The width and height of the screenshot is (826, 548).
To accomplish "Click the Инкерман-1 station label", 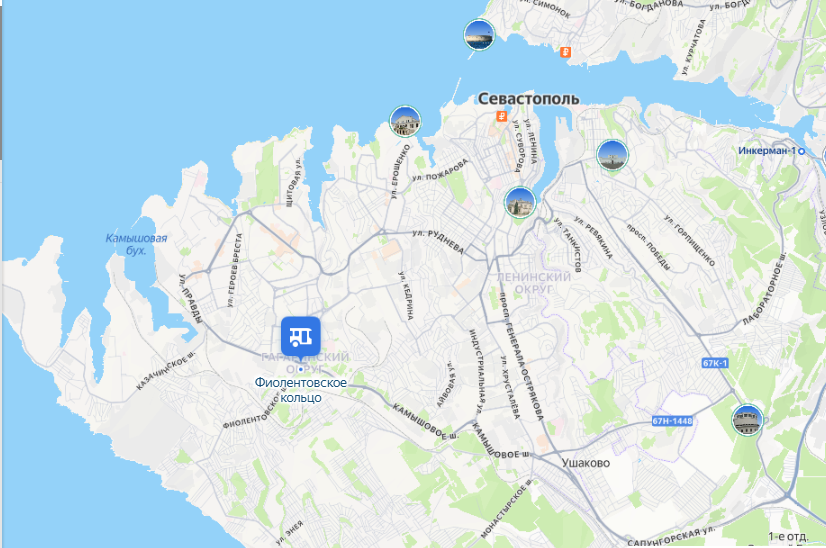I will click(767, 151).
